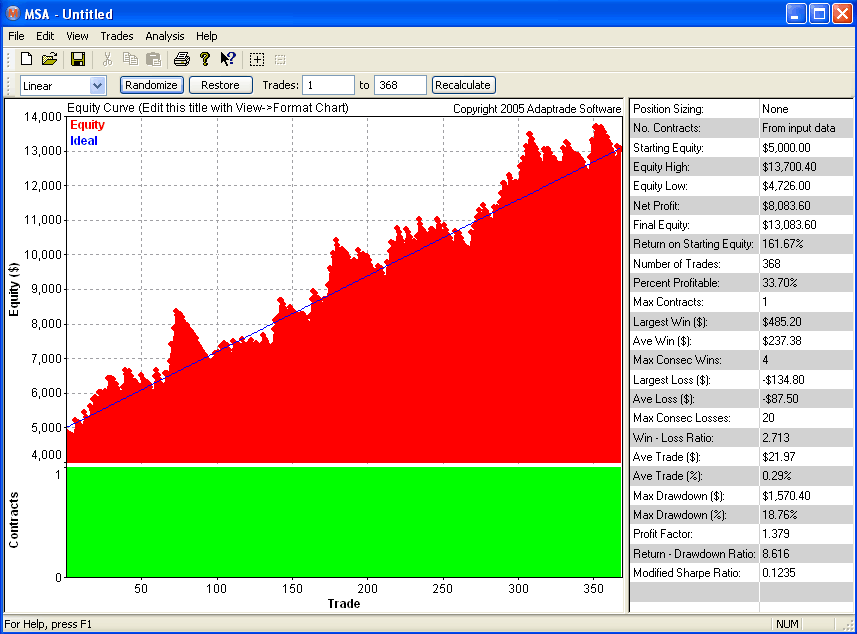Activate the context help pointer icon

coord(228,60)
